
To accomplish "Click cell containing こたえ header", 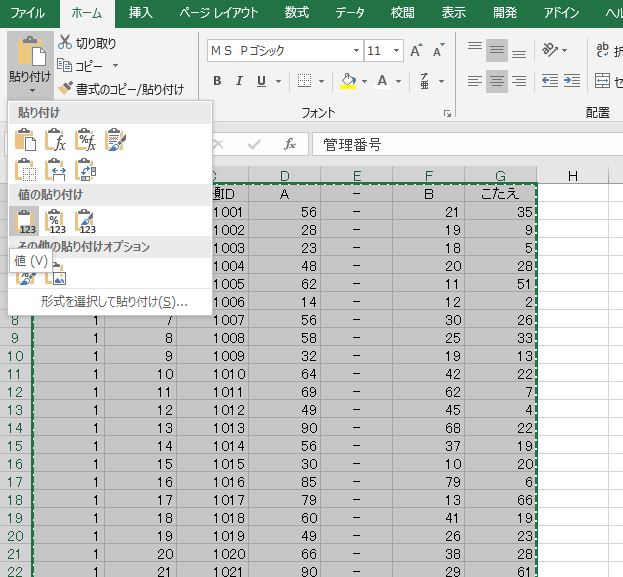I will [500, 194].
